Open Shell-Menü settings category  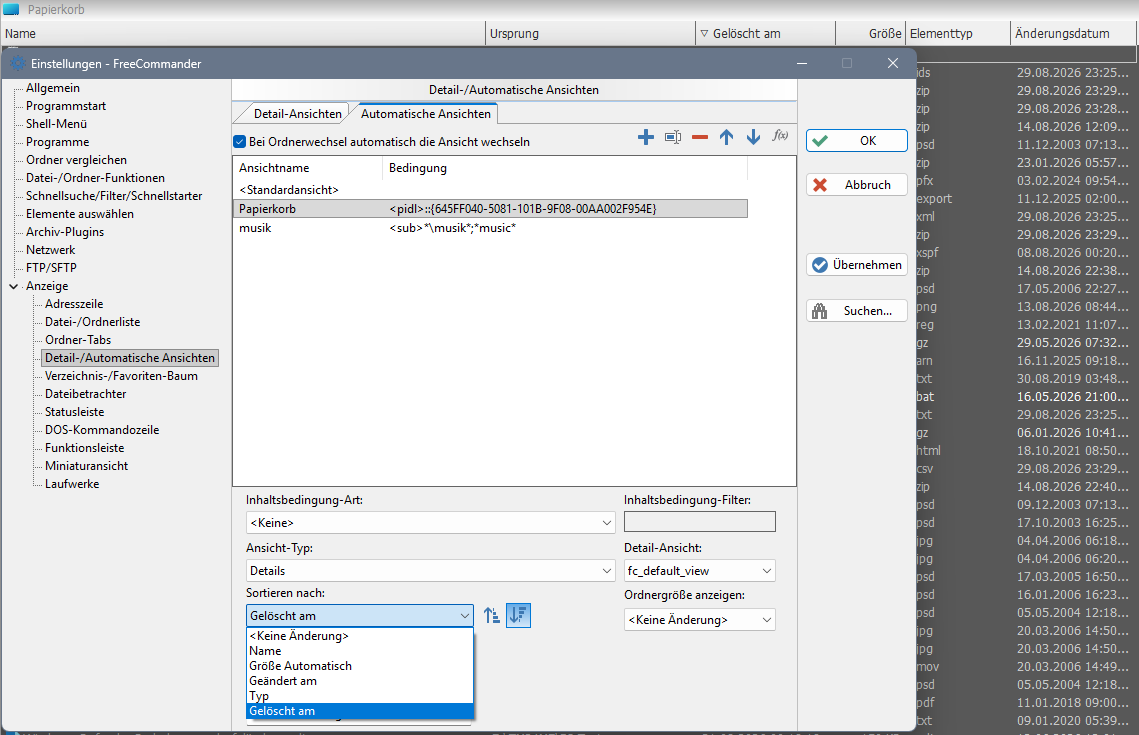[x=57, y=124]
